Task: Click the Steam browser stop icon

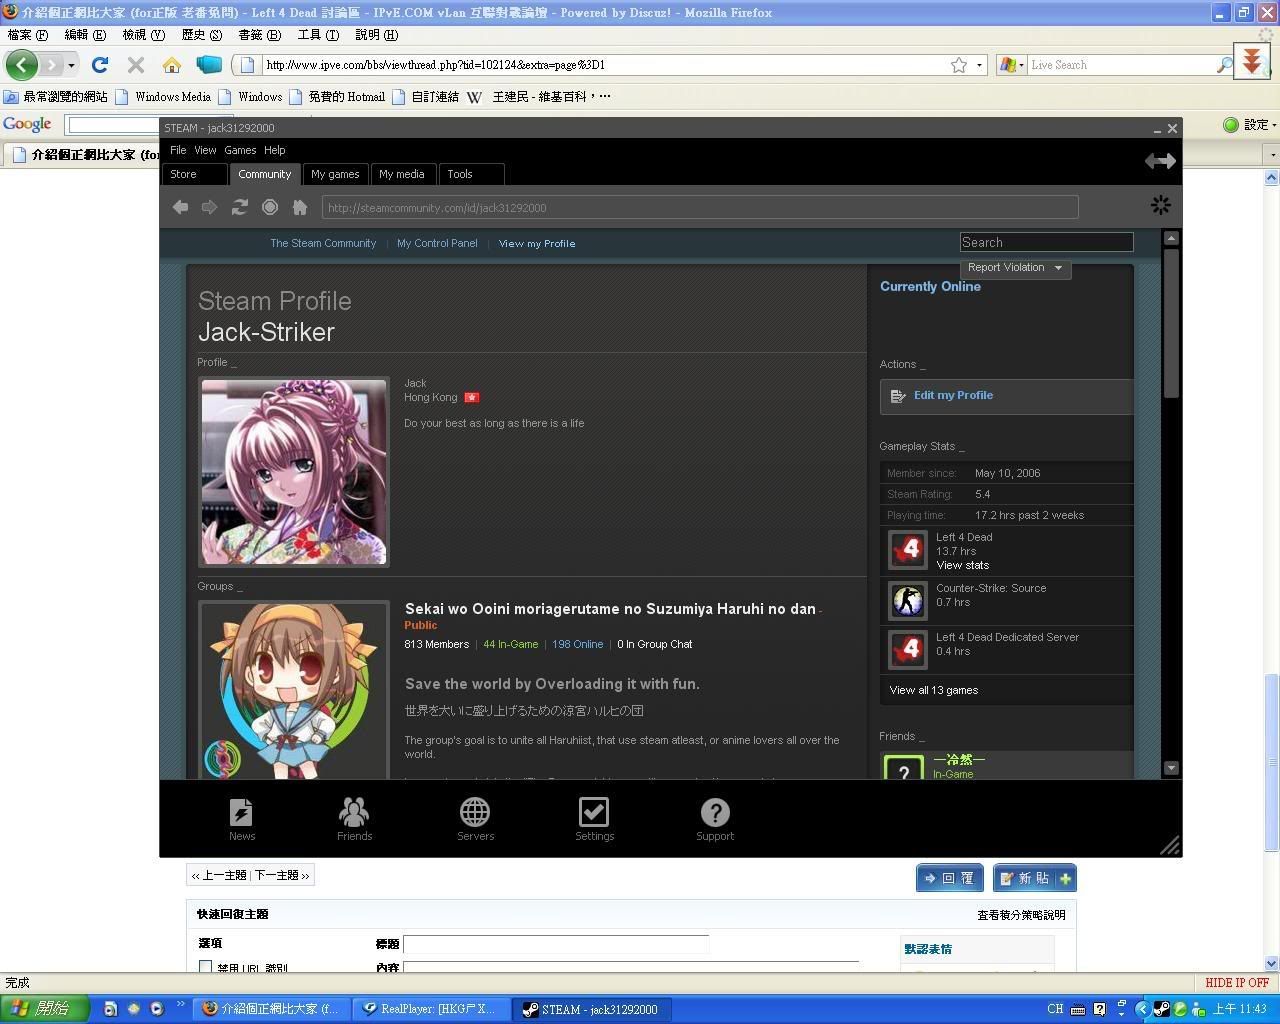Action: point(269,207)
